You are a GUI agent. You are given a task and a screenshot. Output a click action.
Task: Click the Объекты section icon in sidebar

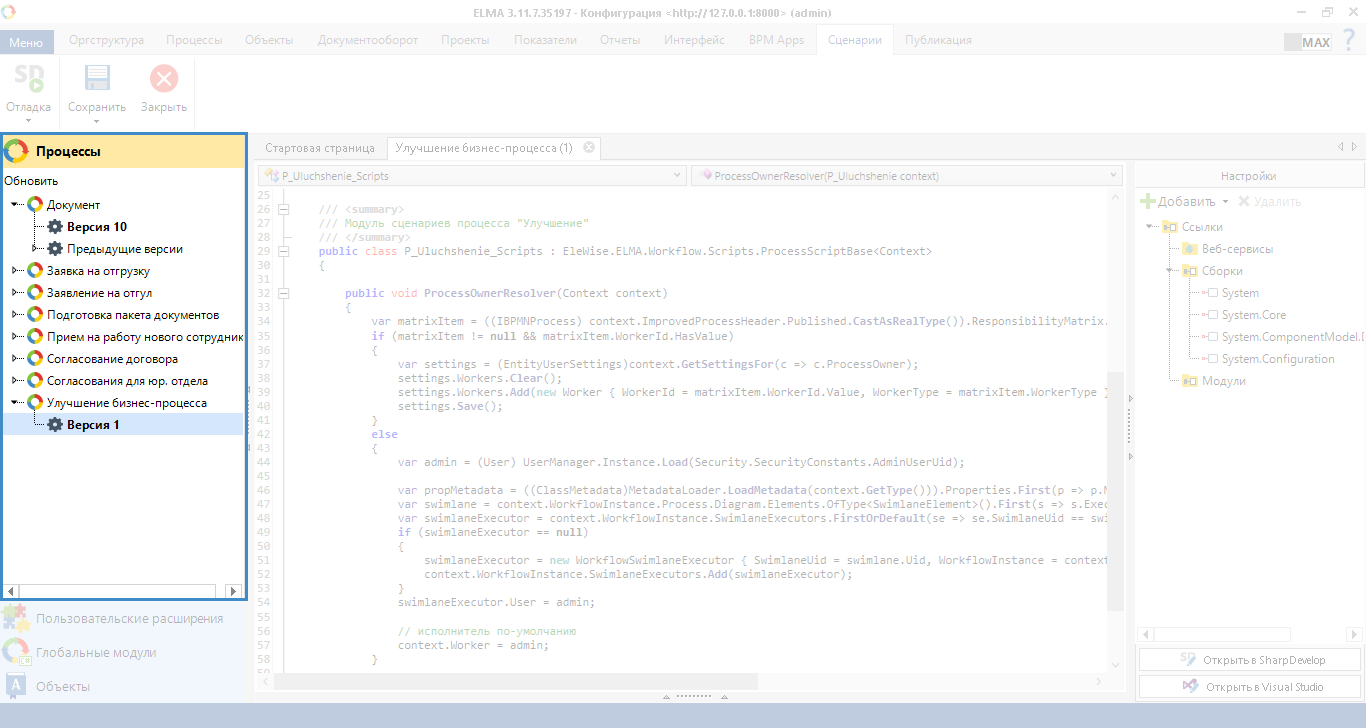tap(15, 686)
